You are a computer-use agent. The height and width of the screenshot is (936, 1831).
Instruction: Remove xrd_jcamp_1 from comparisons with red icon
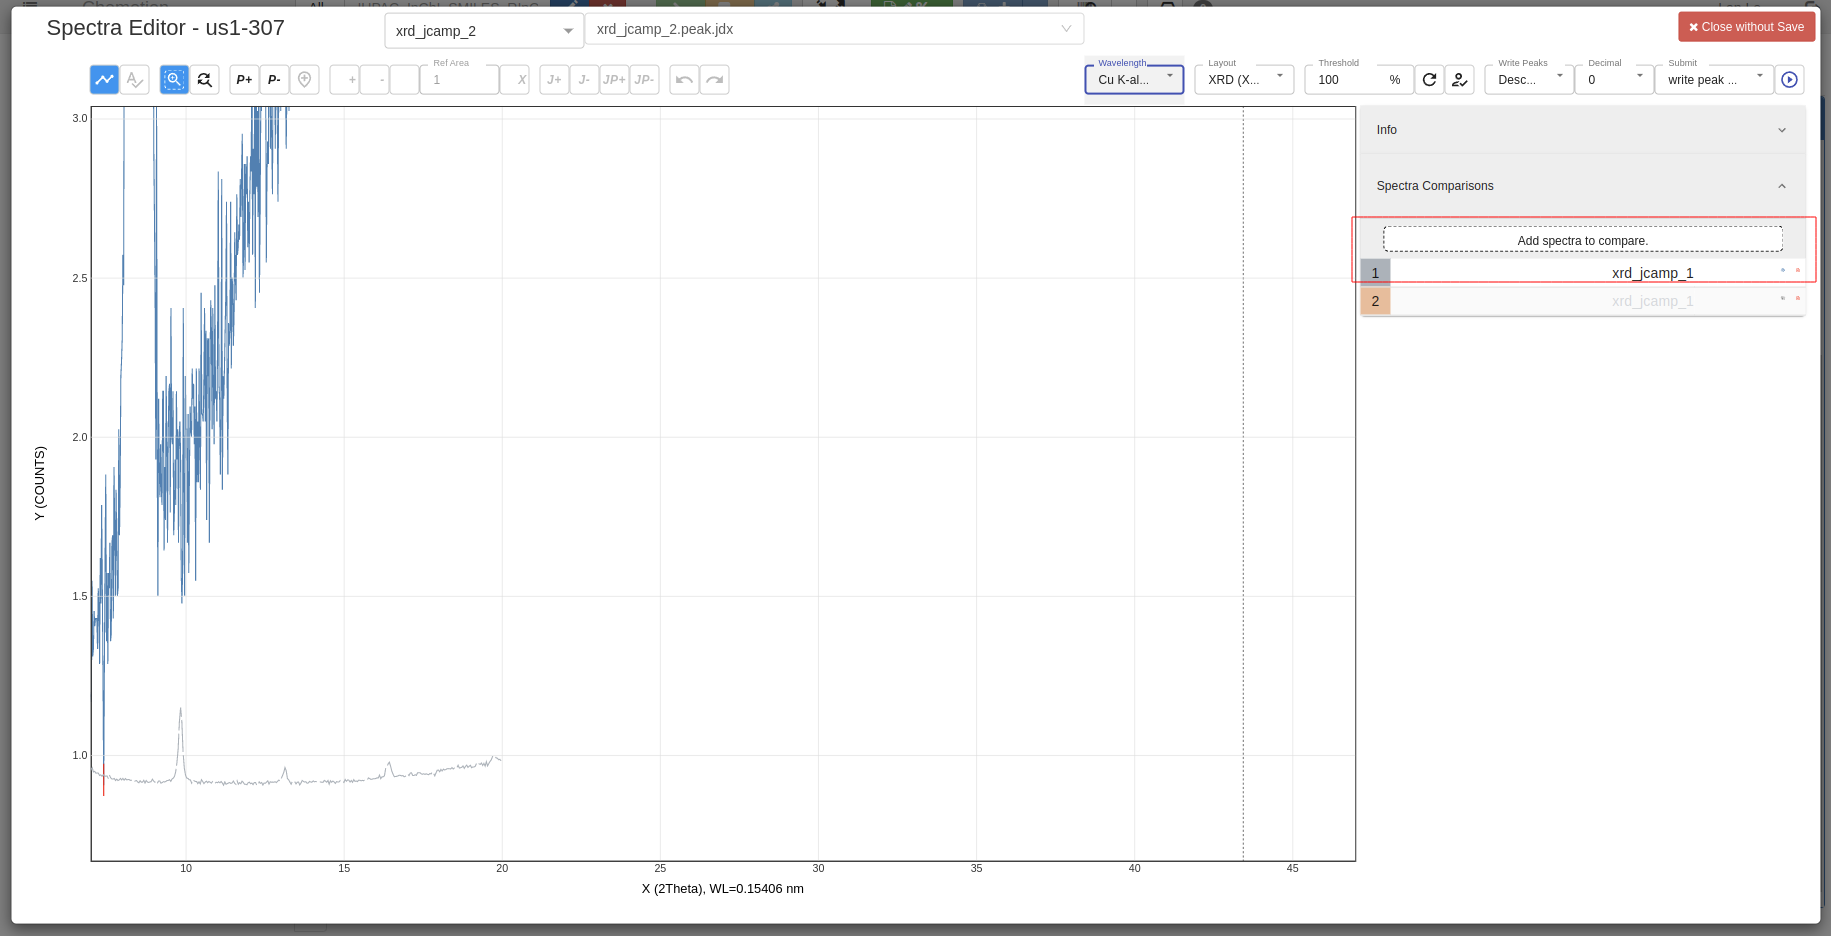point(1799,270)
